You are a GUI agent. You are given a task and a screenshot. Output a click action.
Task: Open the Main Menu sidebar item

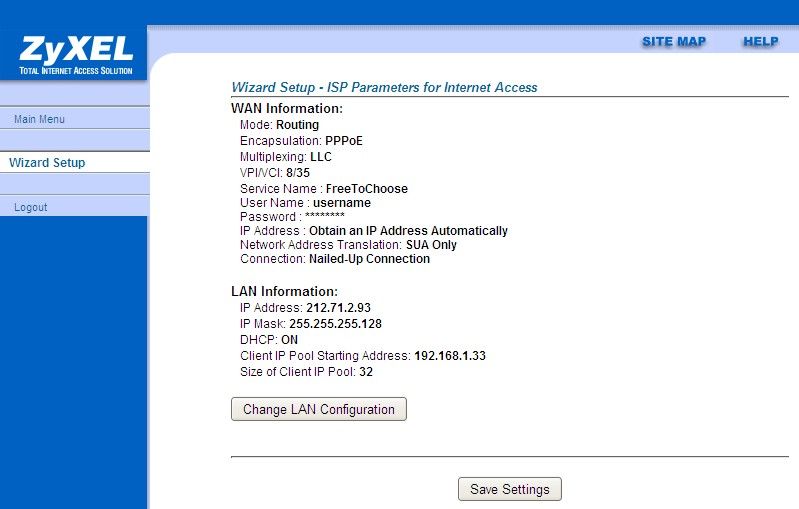coord(39,120)
